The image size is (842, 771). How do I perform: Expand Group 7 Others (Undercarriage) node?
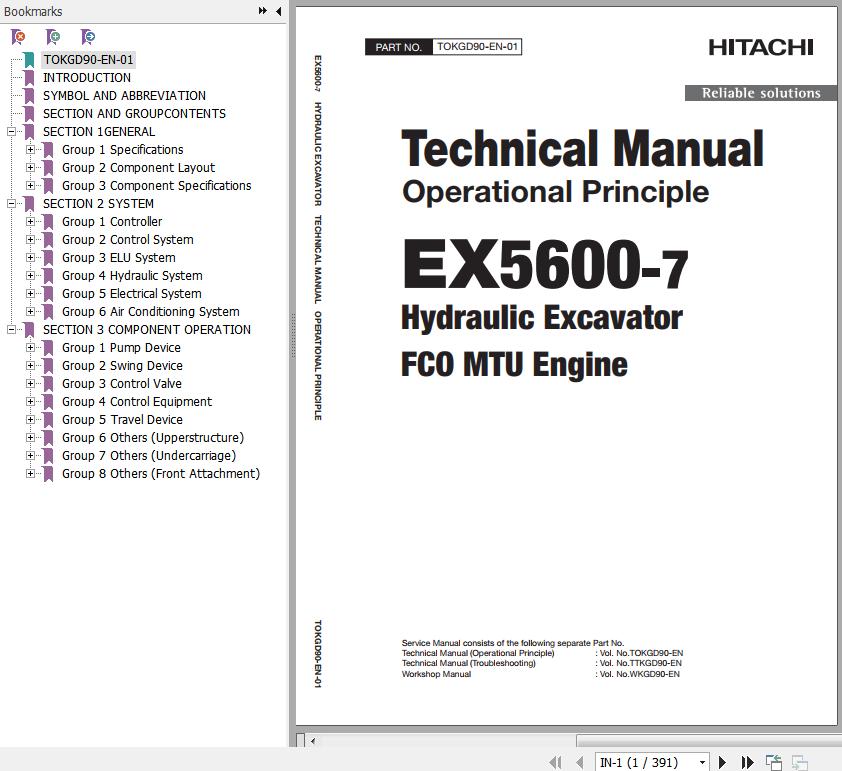[x=31, y=455]
